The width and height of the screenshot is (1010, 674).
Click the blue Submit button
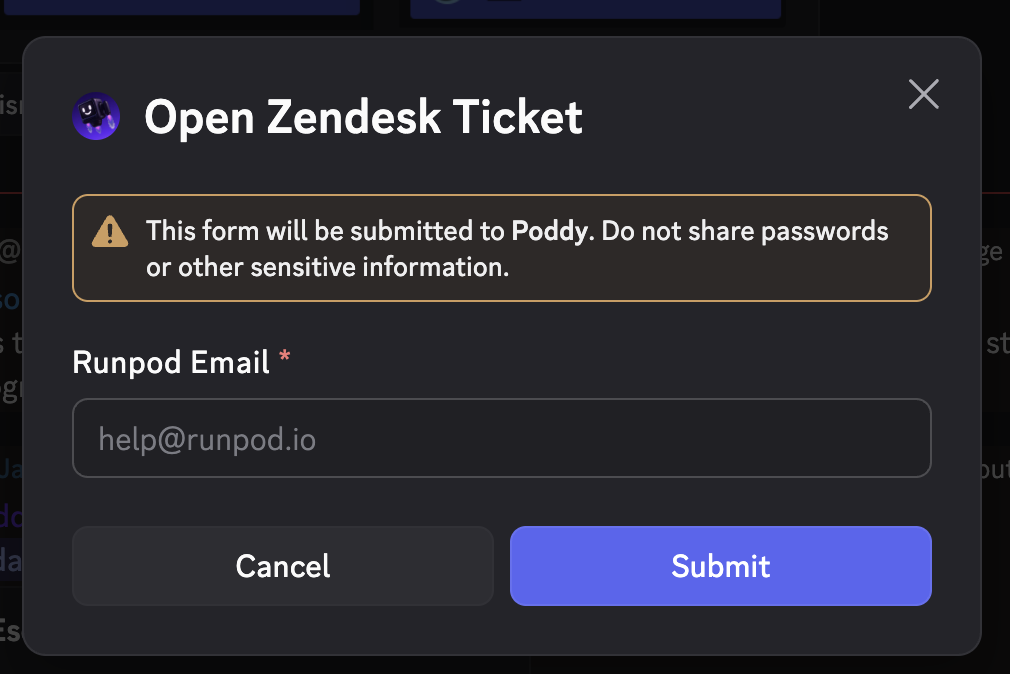(x=720, y=566)
